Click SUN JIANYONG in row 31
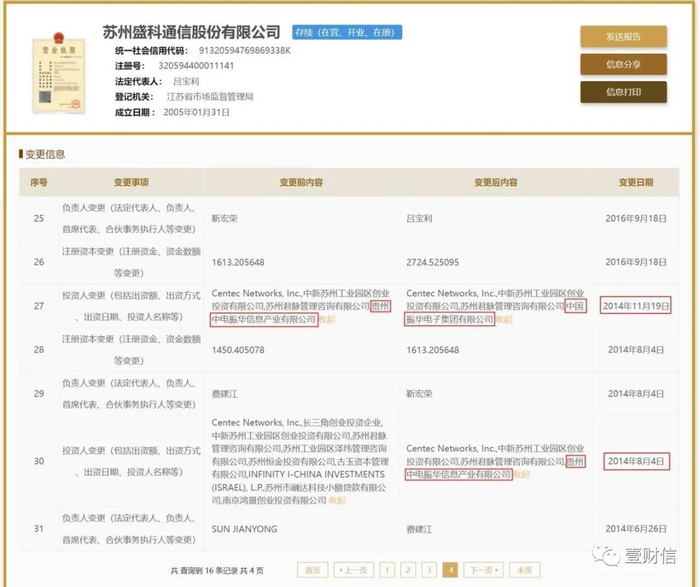 [244, 529]
